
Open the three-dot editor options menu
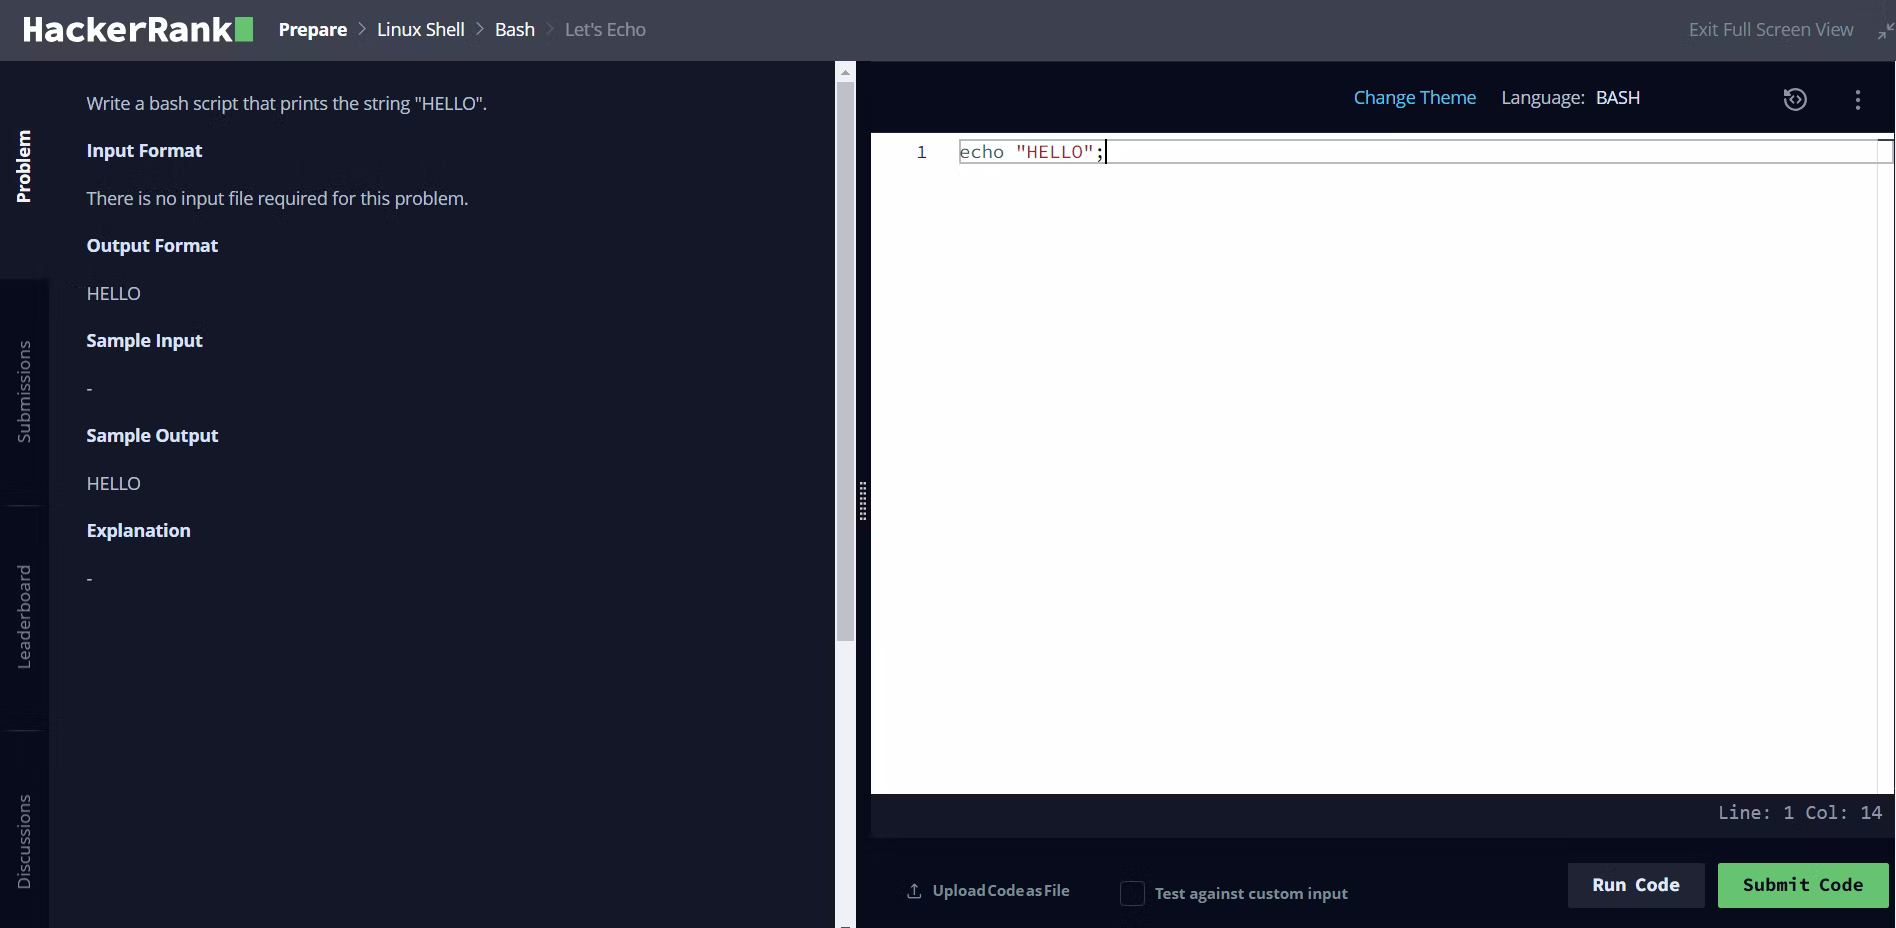point(1857,99)
